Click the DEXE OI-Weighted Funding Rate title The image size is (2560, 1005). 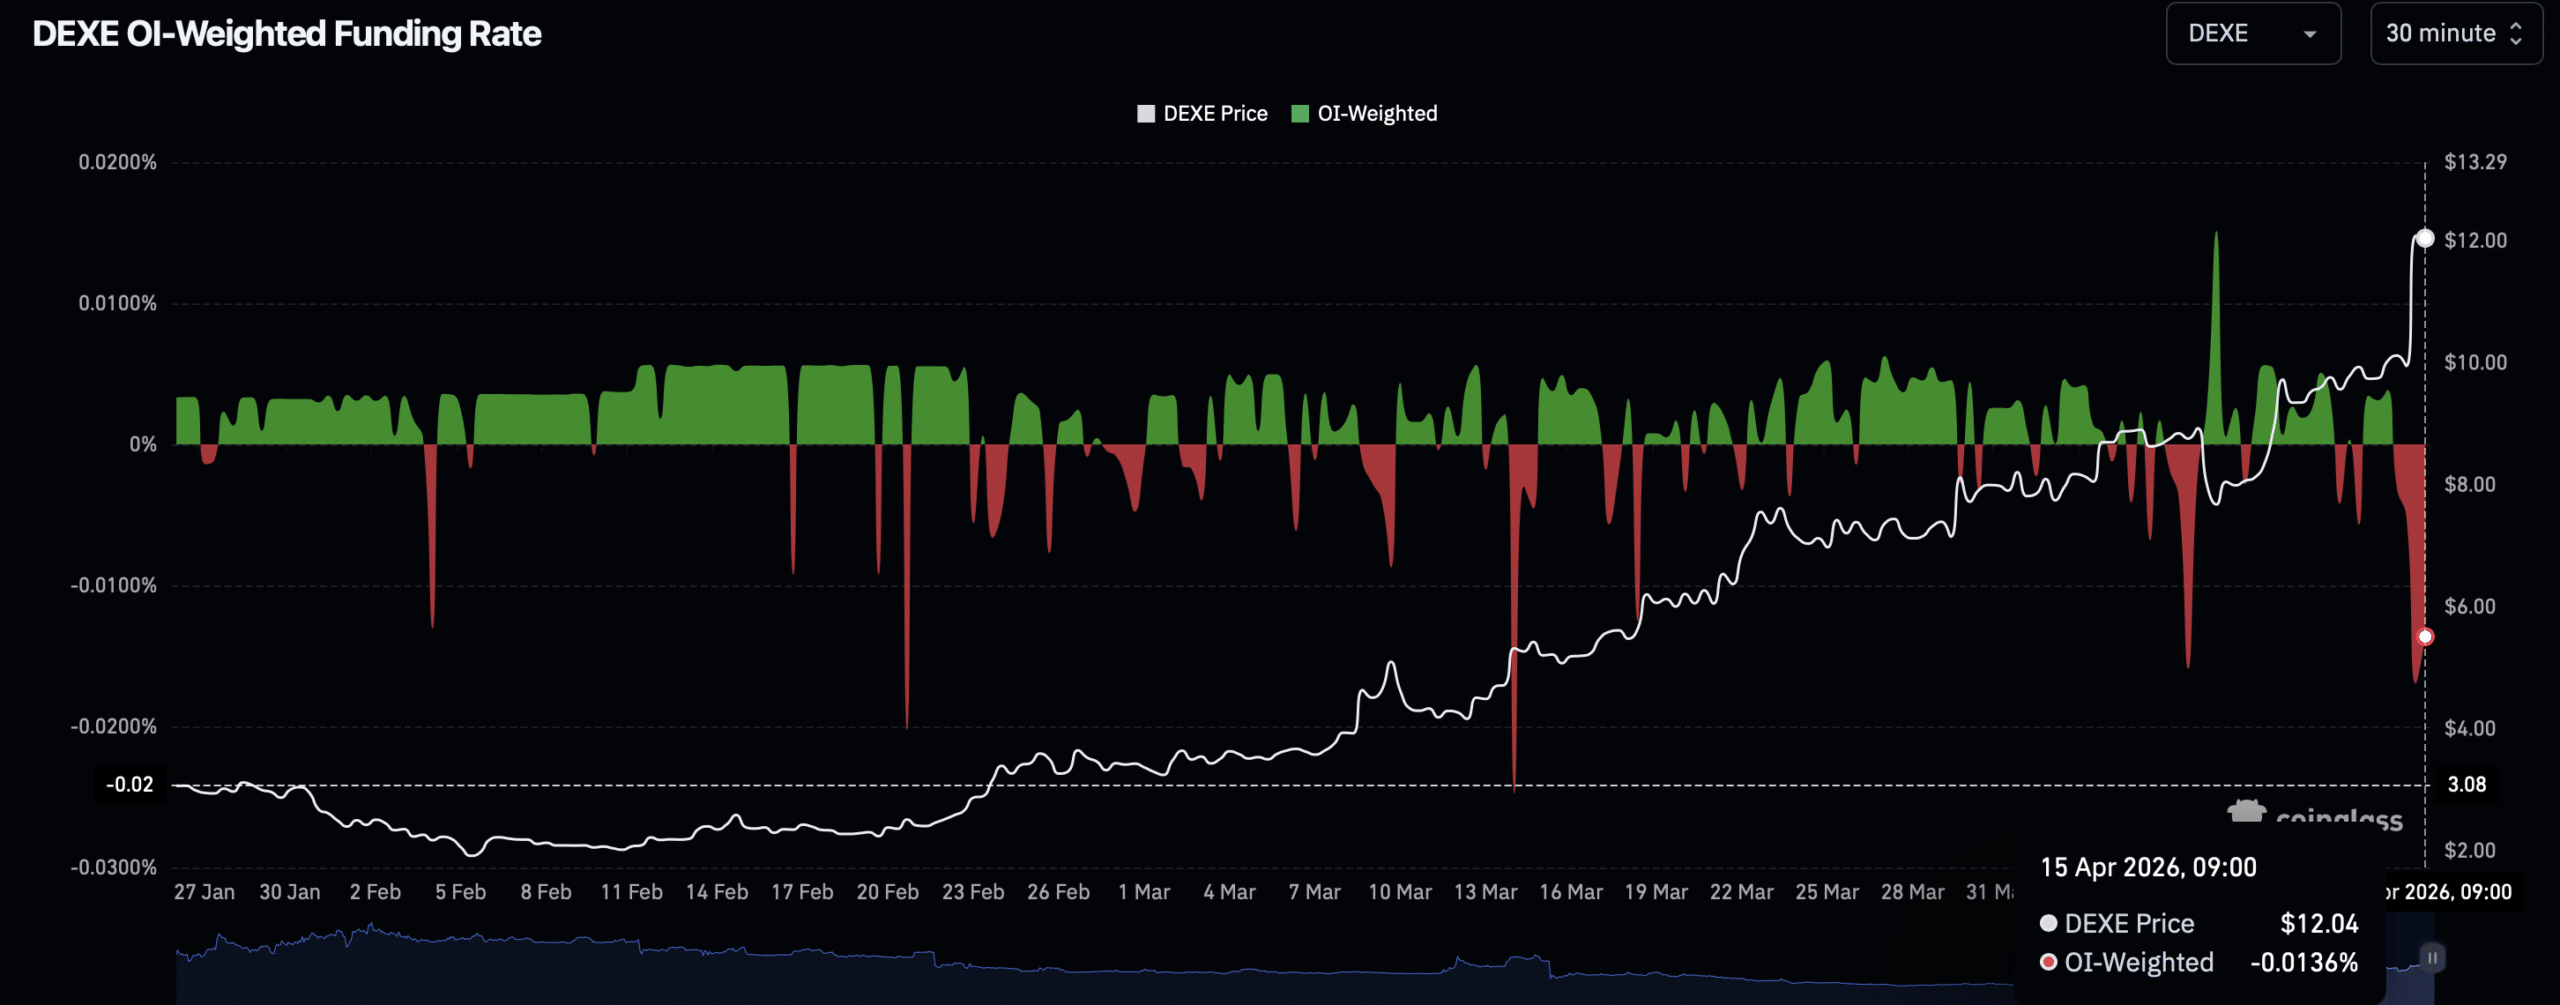point(287,34)
